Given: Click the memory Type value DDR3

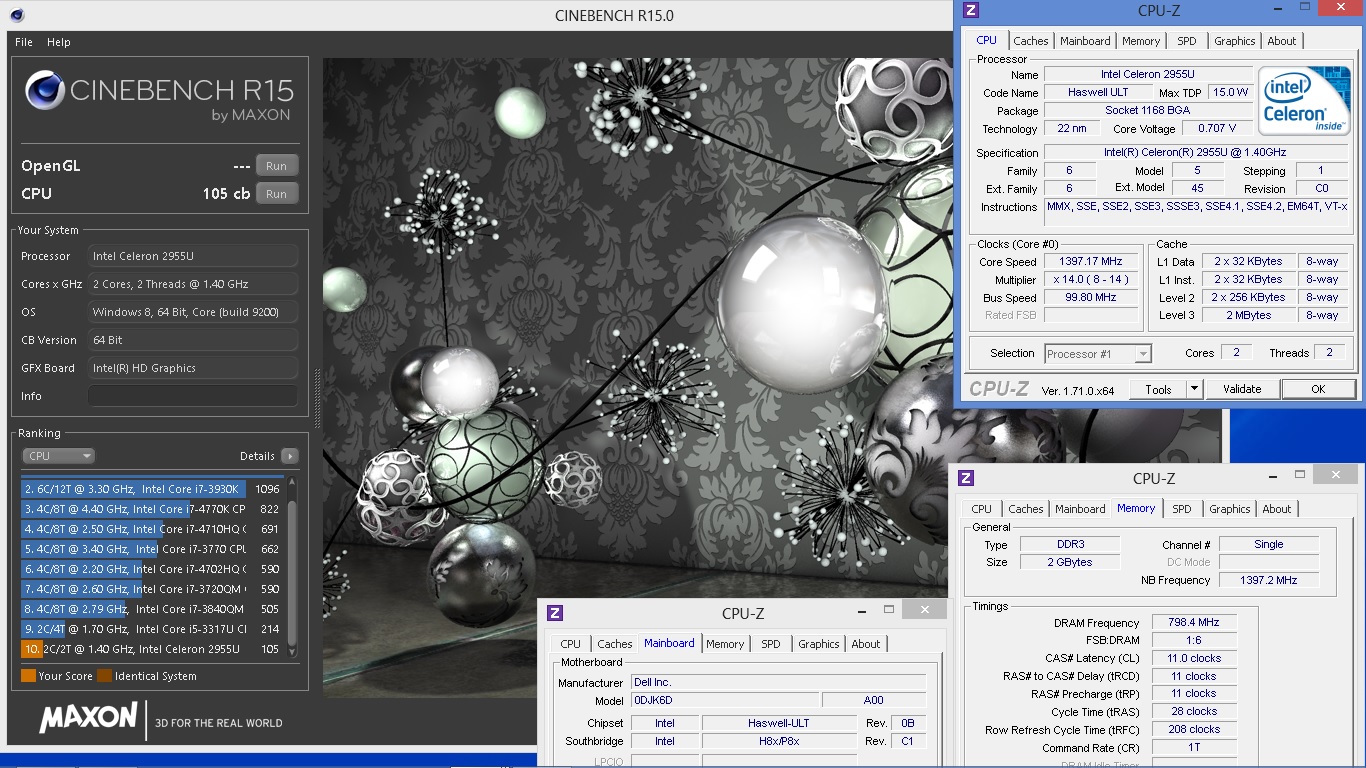Looking at the screenshot, I should 1069,545.
